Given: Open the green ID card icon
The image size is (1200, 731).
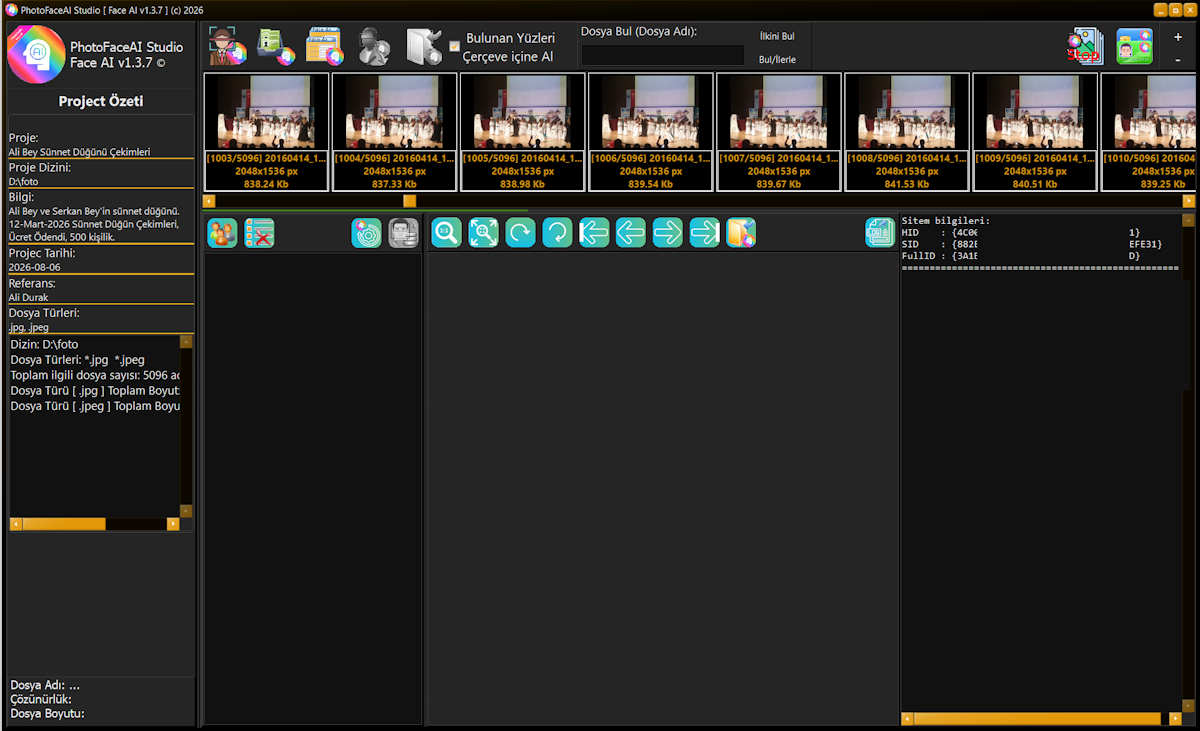Looking at the screenshot, I should [x=1135, y=46].
